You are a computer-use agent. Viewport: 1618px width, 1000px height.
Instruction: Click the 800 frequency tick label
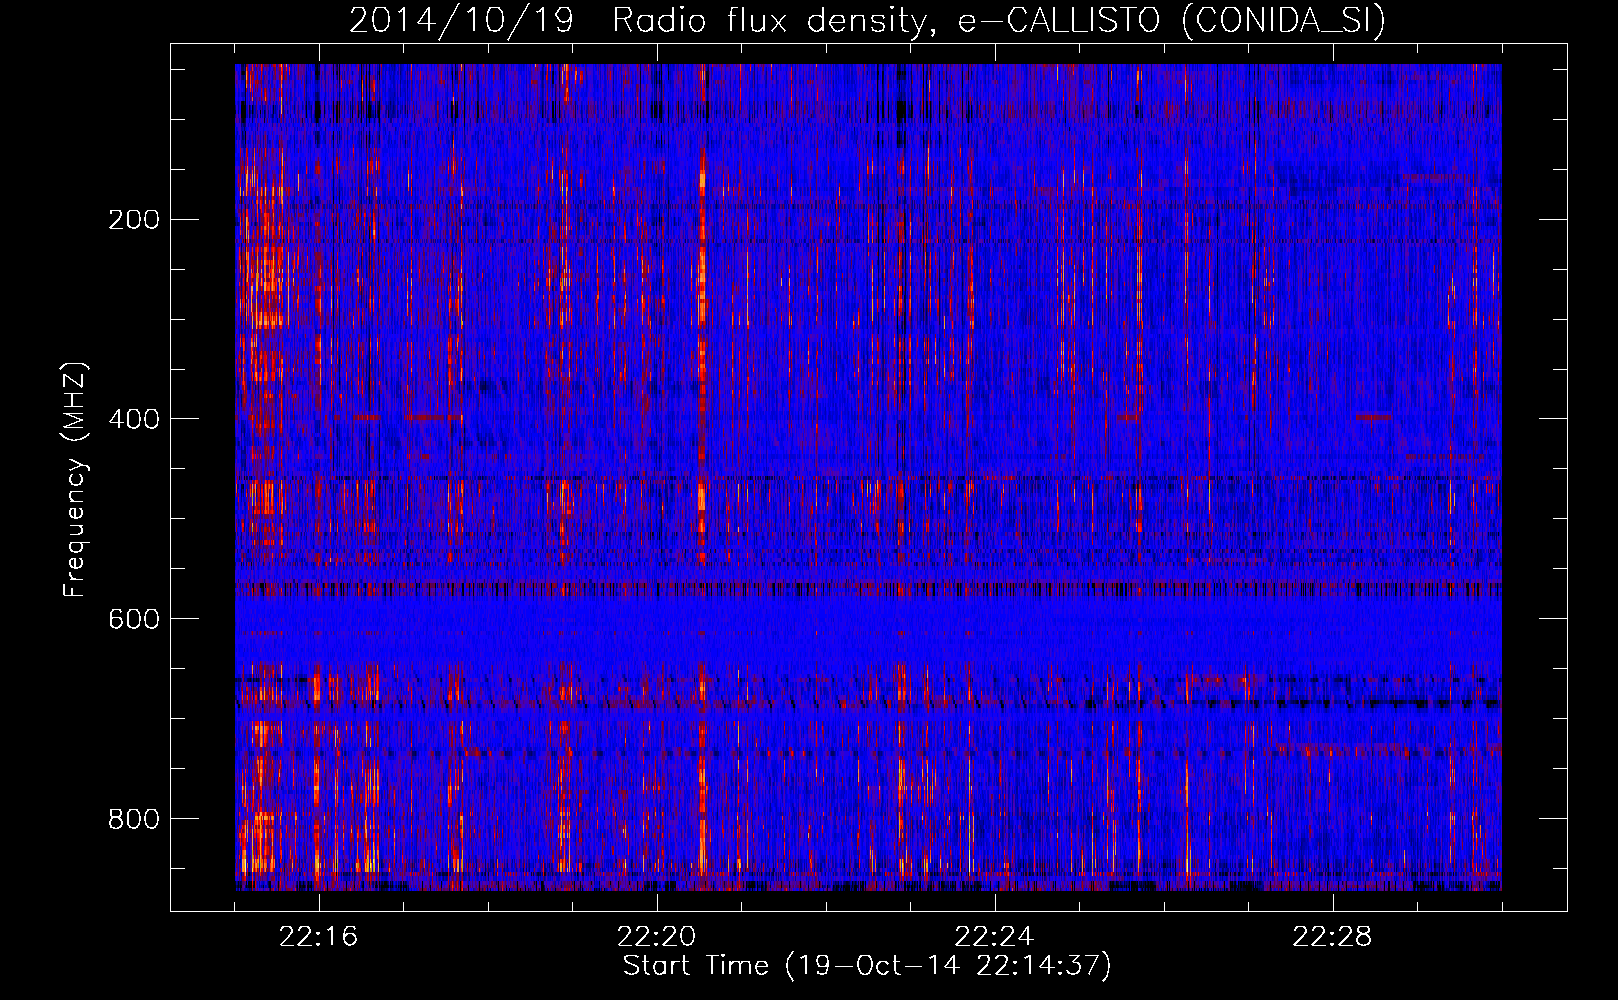(133, 819)
